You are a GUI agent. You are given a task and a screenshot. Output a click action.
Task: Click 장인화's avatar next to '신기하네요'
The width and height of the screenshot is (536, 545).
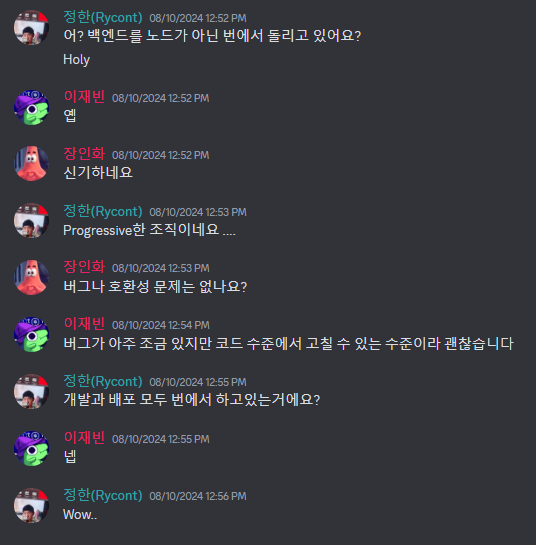31,163
